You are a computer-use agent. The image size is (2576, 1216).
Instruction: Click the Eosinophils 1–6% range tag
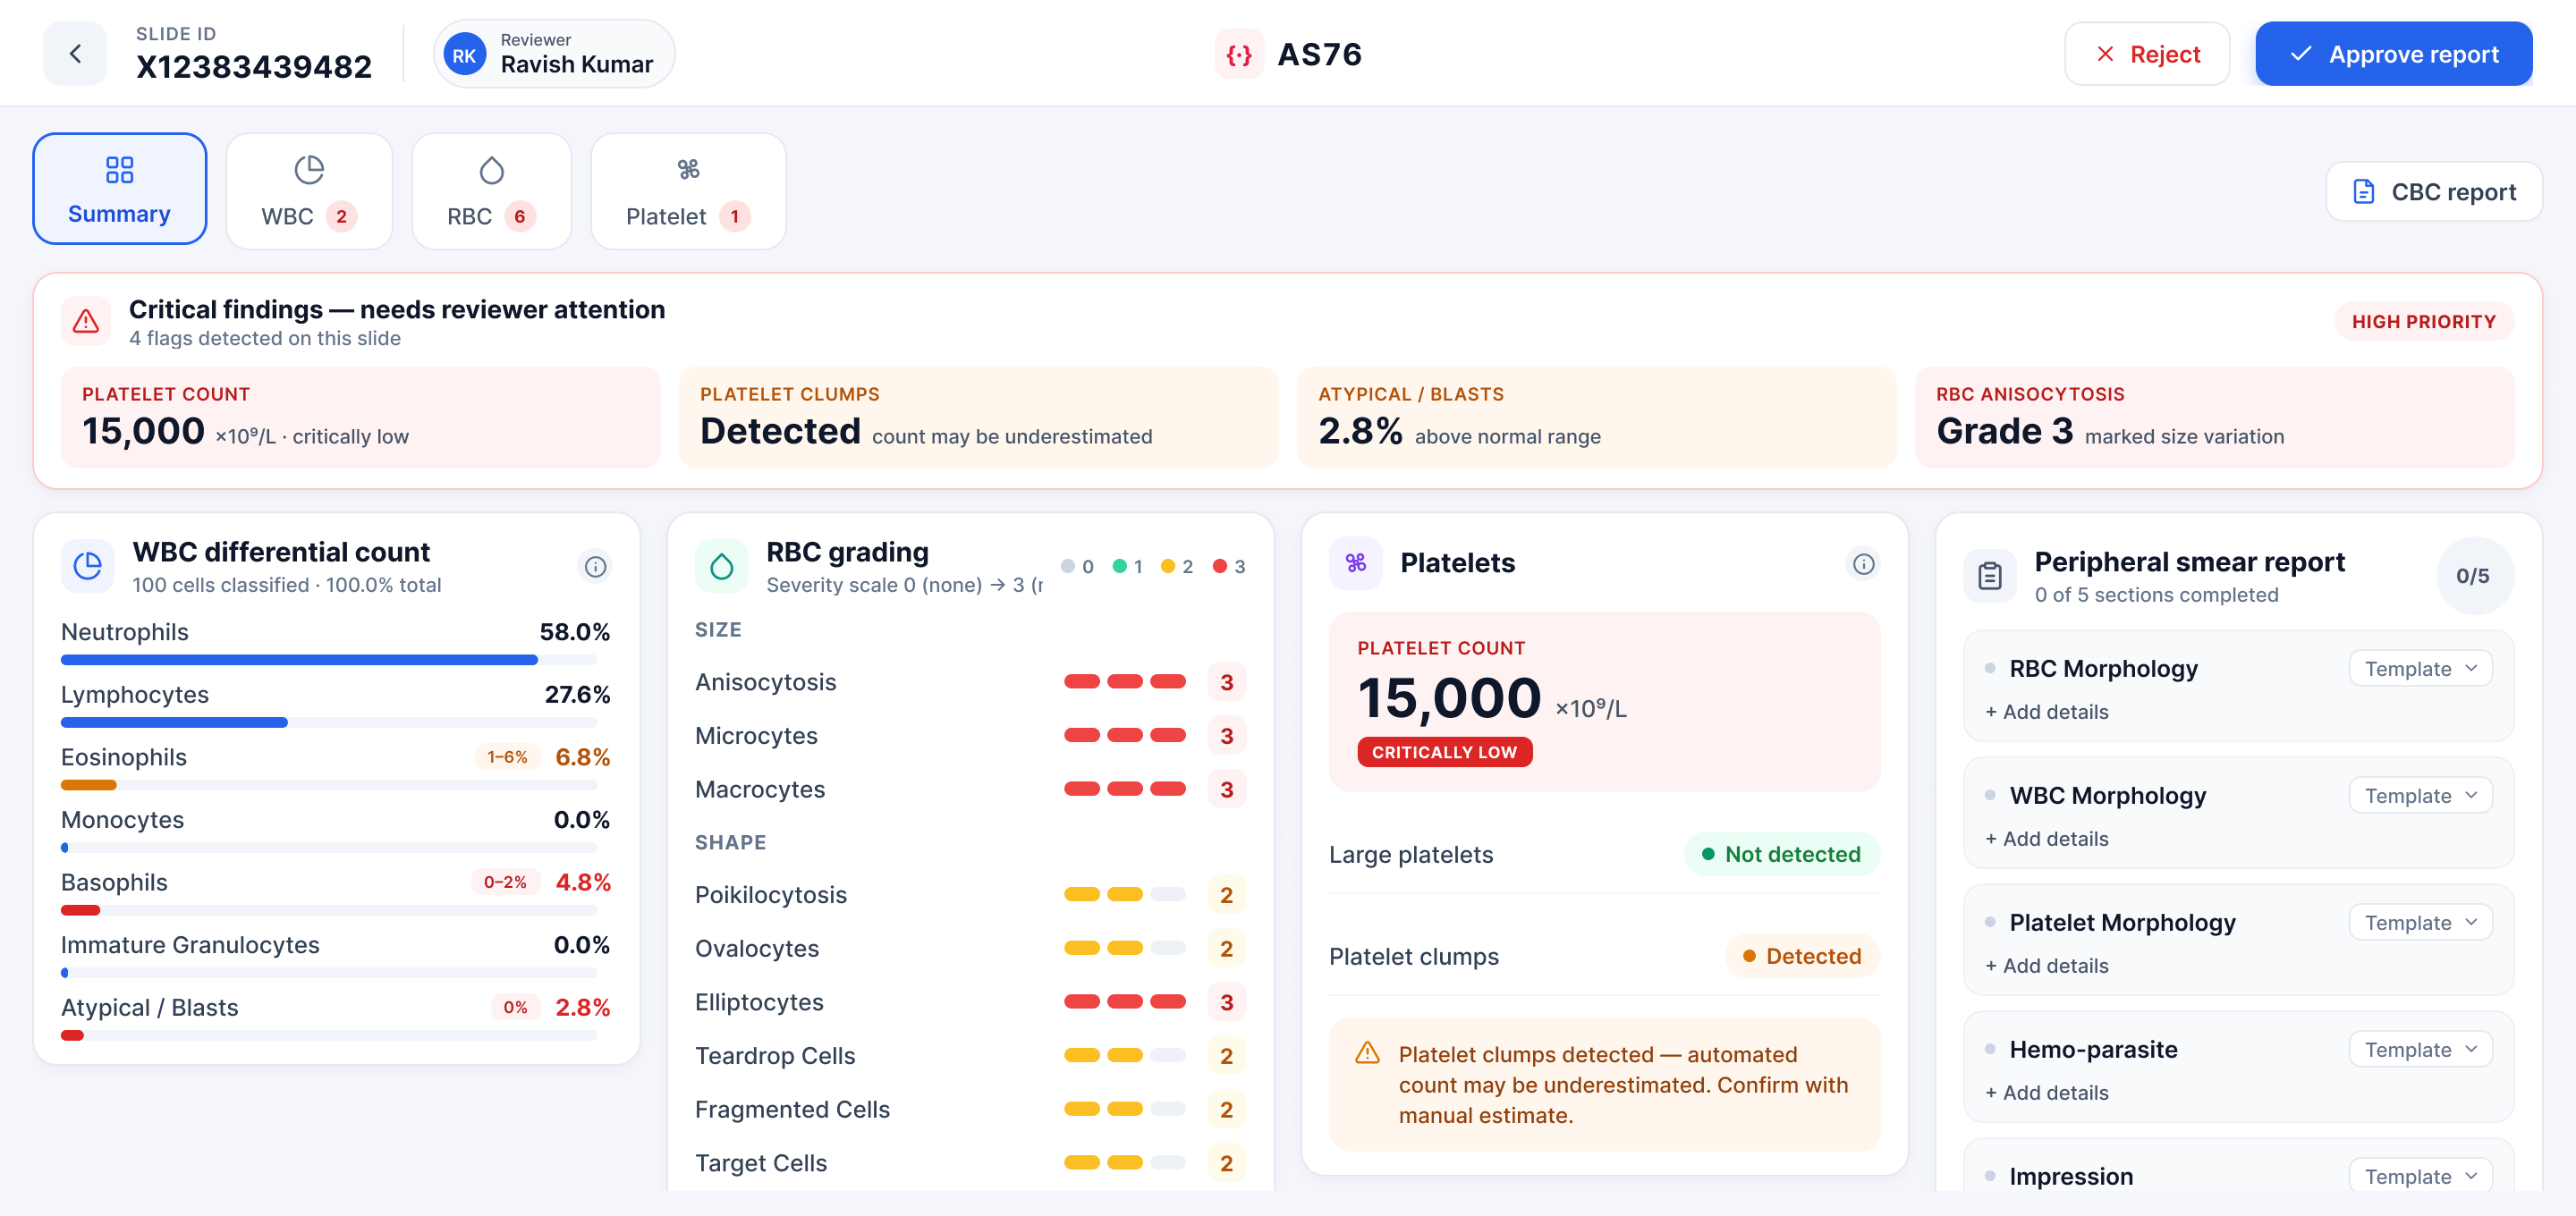(x=507, y=757)
